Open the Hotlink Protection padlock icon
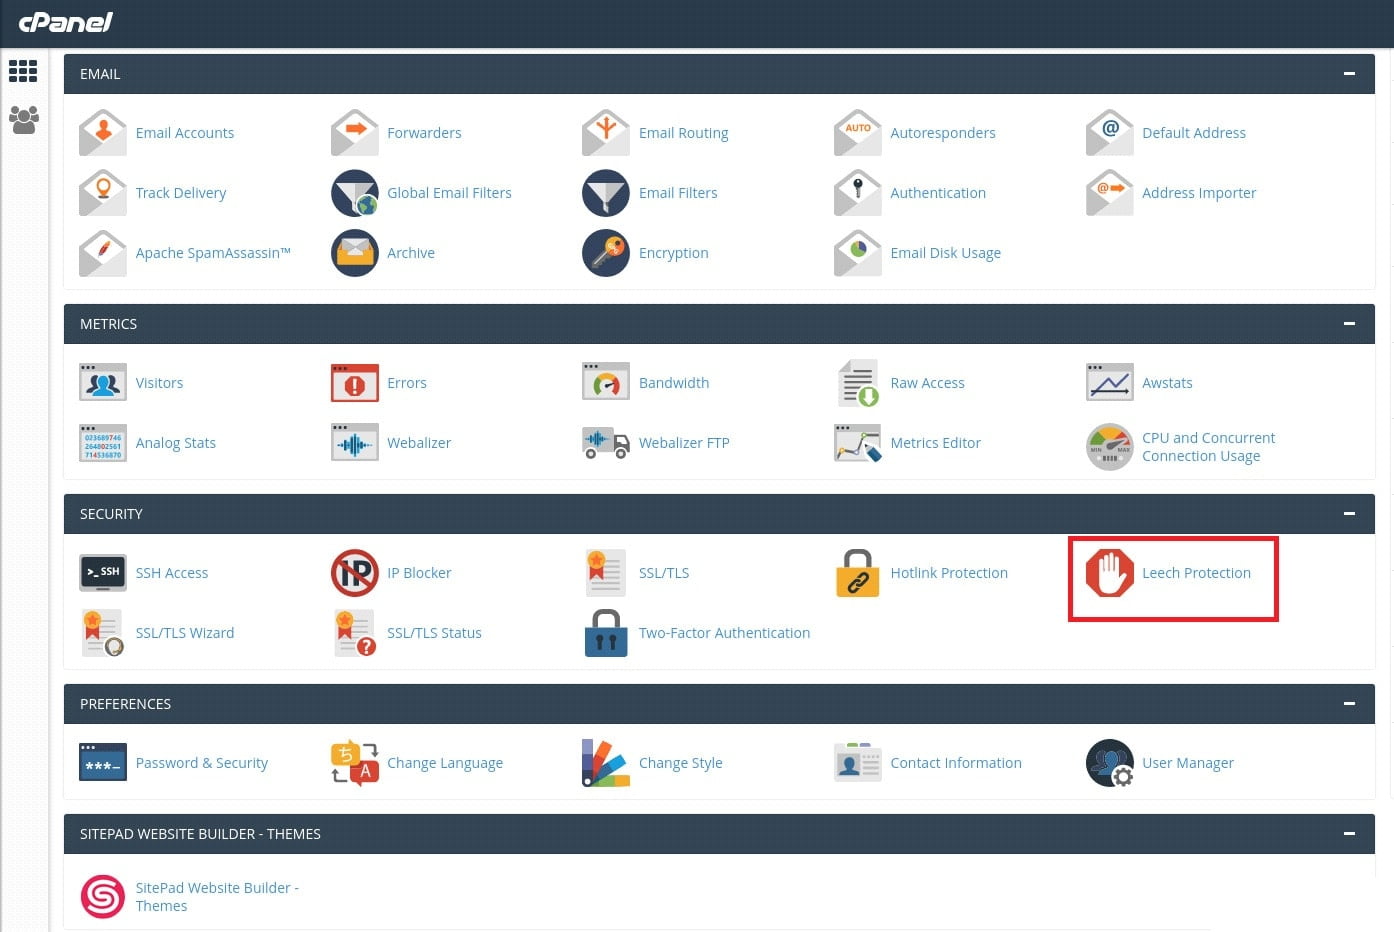The image size is (1394, 932). [x=857, y=573]
